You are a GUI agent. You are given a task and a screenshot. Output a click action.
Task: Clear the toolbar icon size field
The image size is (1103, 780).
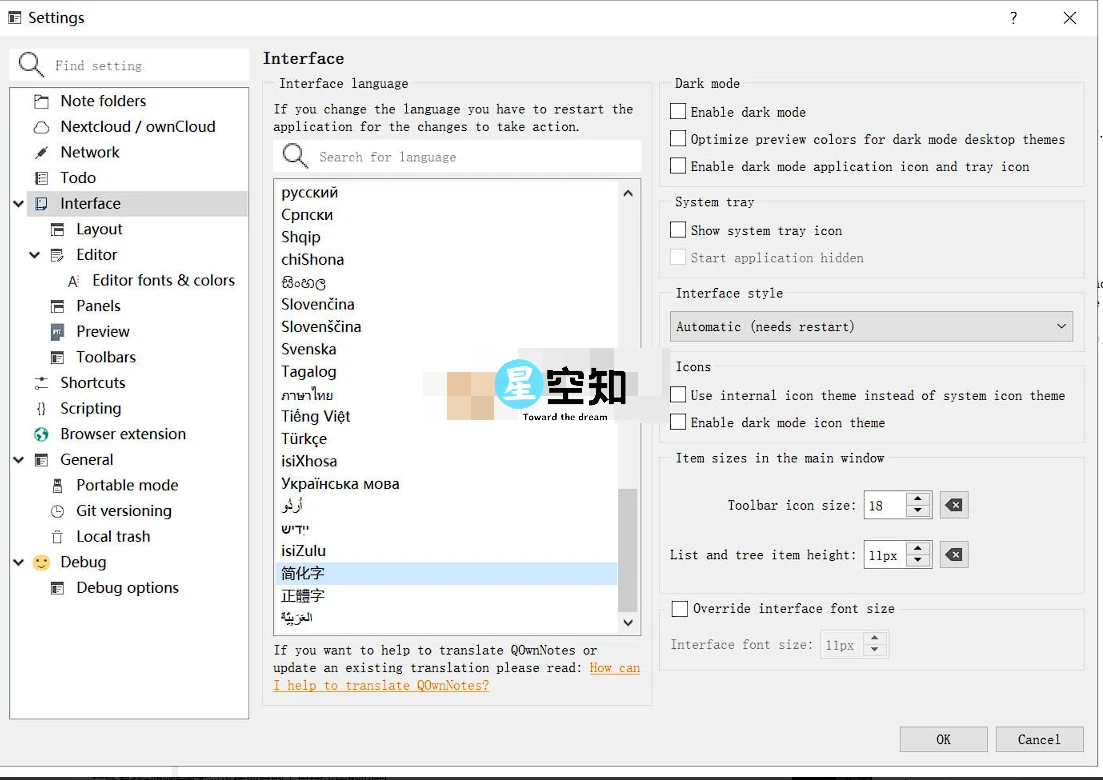(x=953, y=505)
